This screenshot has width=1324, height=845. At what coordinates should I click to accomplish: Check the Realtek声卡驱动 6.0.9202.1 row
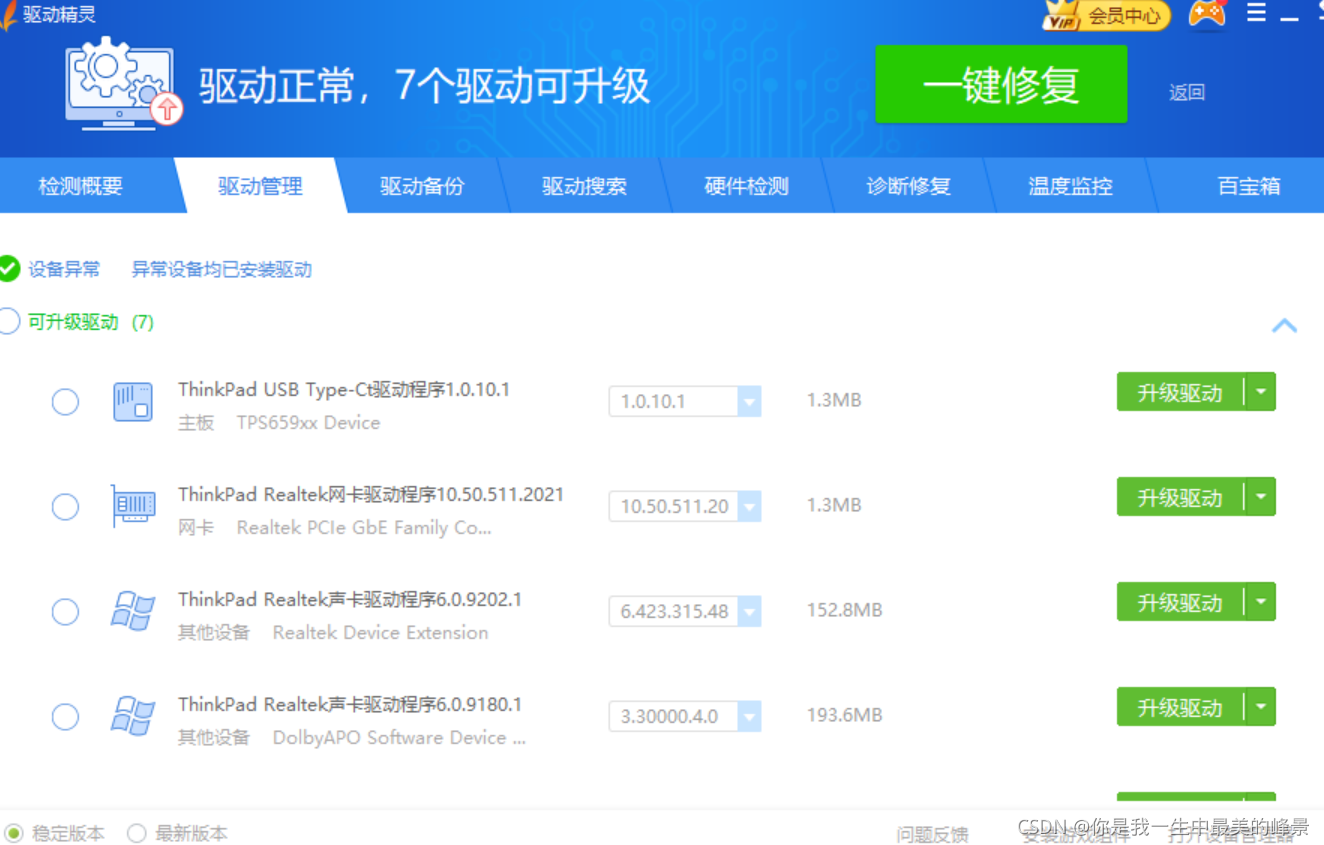[65, 612]
